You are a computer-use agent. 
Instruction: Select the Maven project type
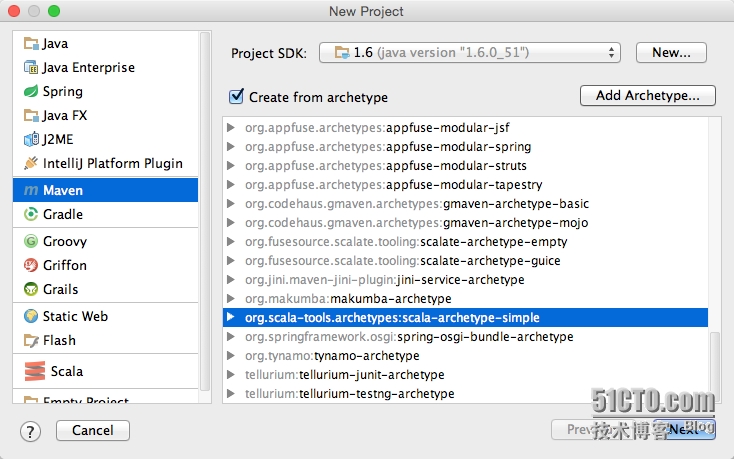[x=105, y=190]
